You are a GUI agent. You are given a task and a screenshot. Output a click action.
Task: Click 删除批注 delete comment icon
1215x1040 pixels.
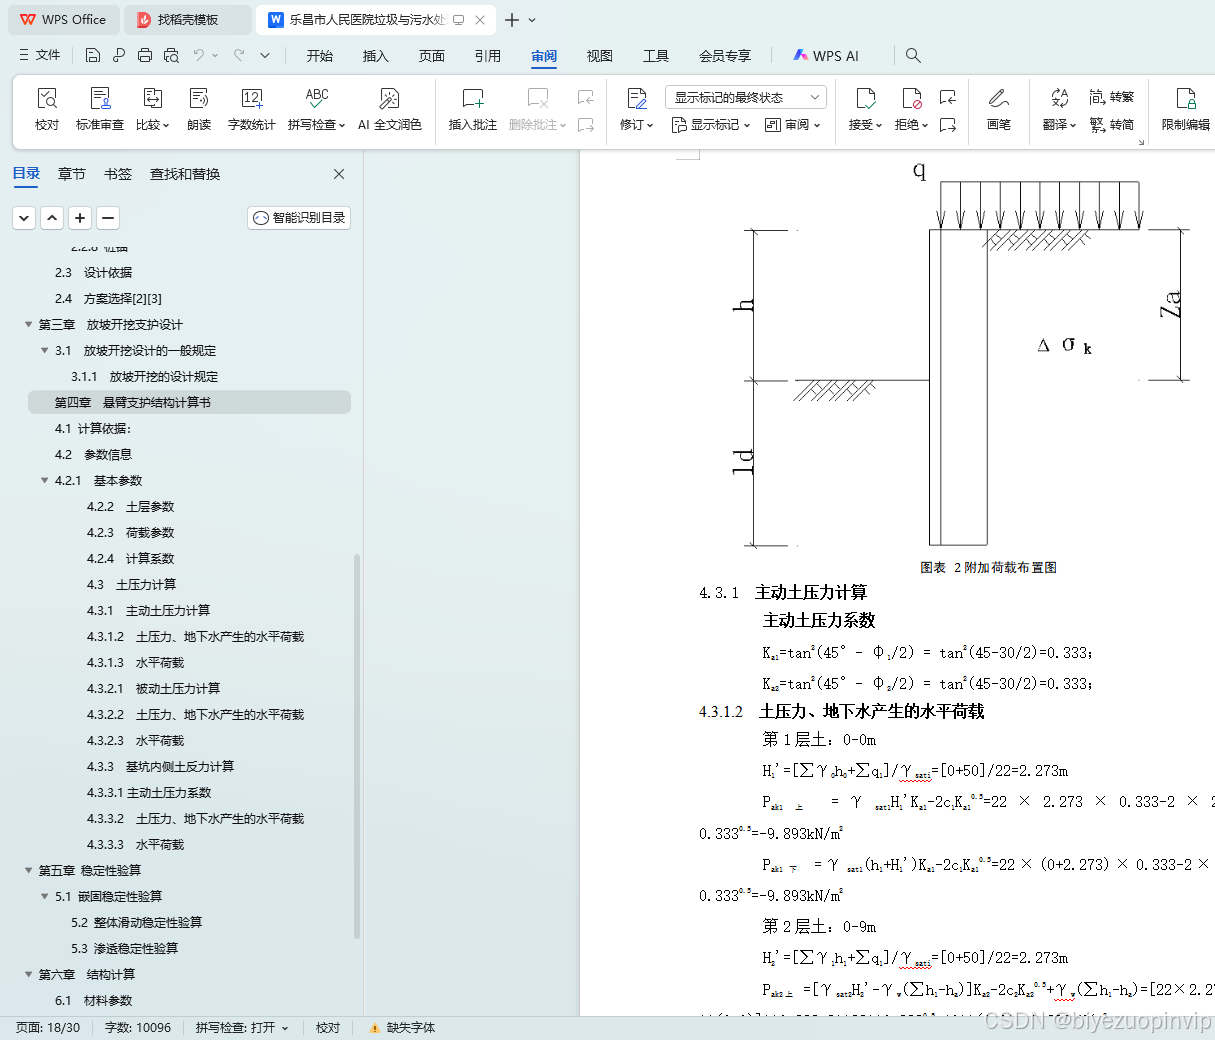(x=538, y=98)
